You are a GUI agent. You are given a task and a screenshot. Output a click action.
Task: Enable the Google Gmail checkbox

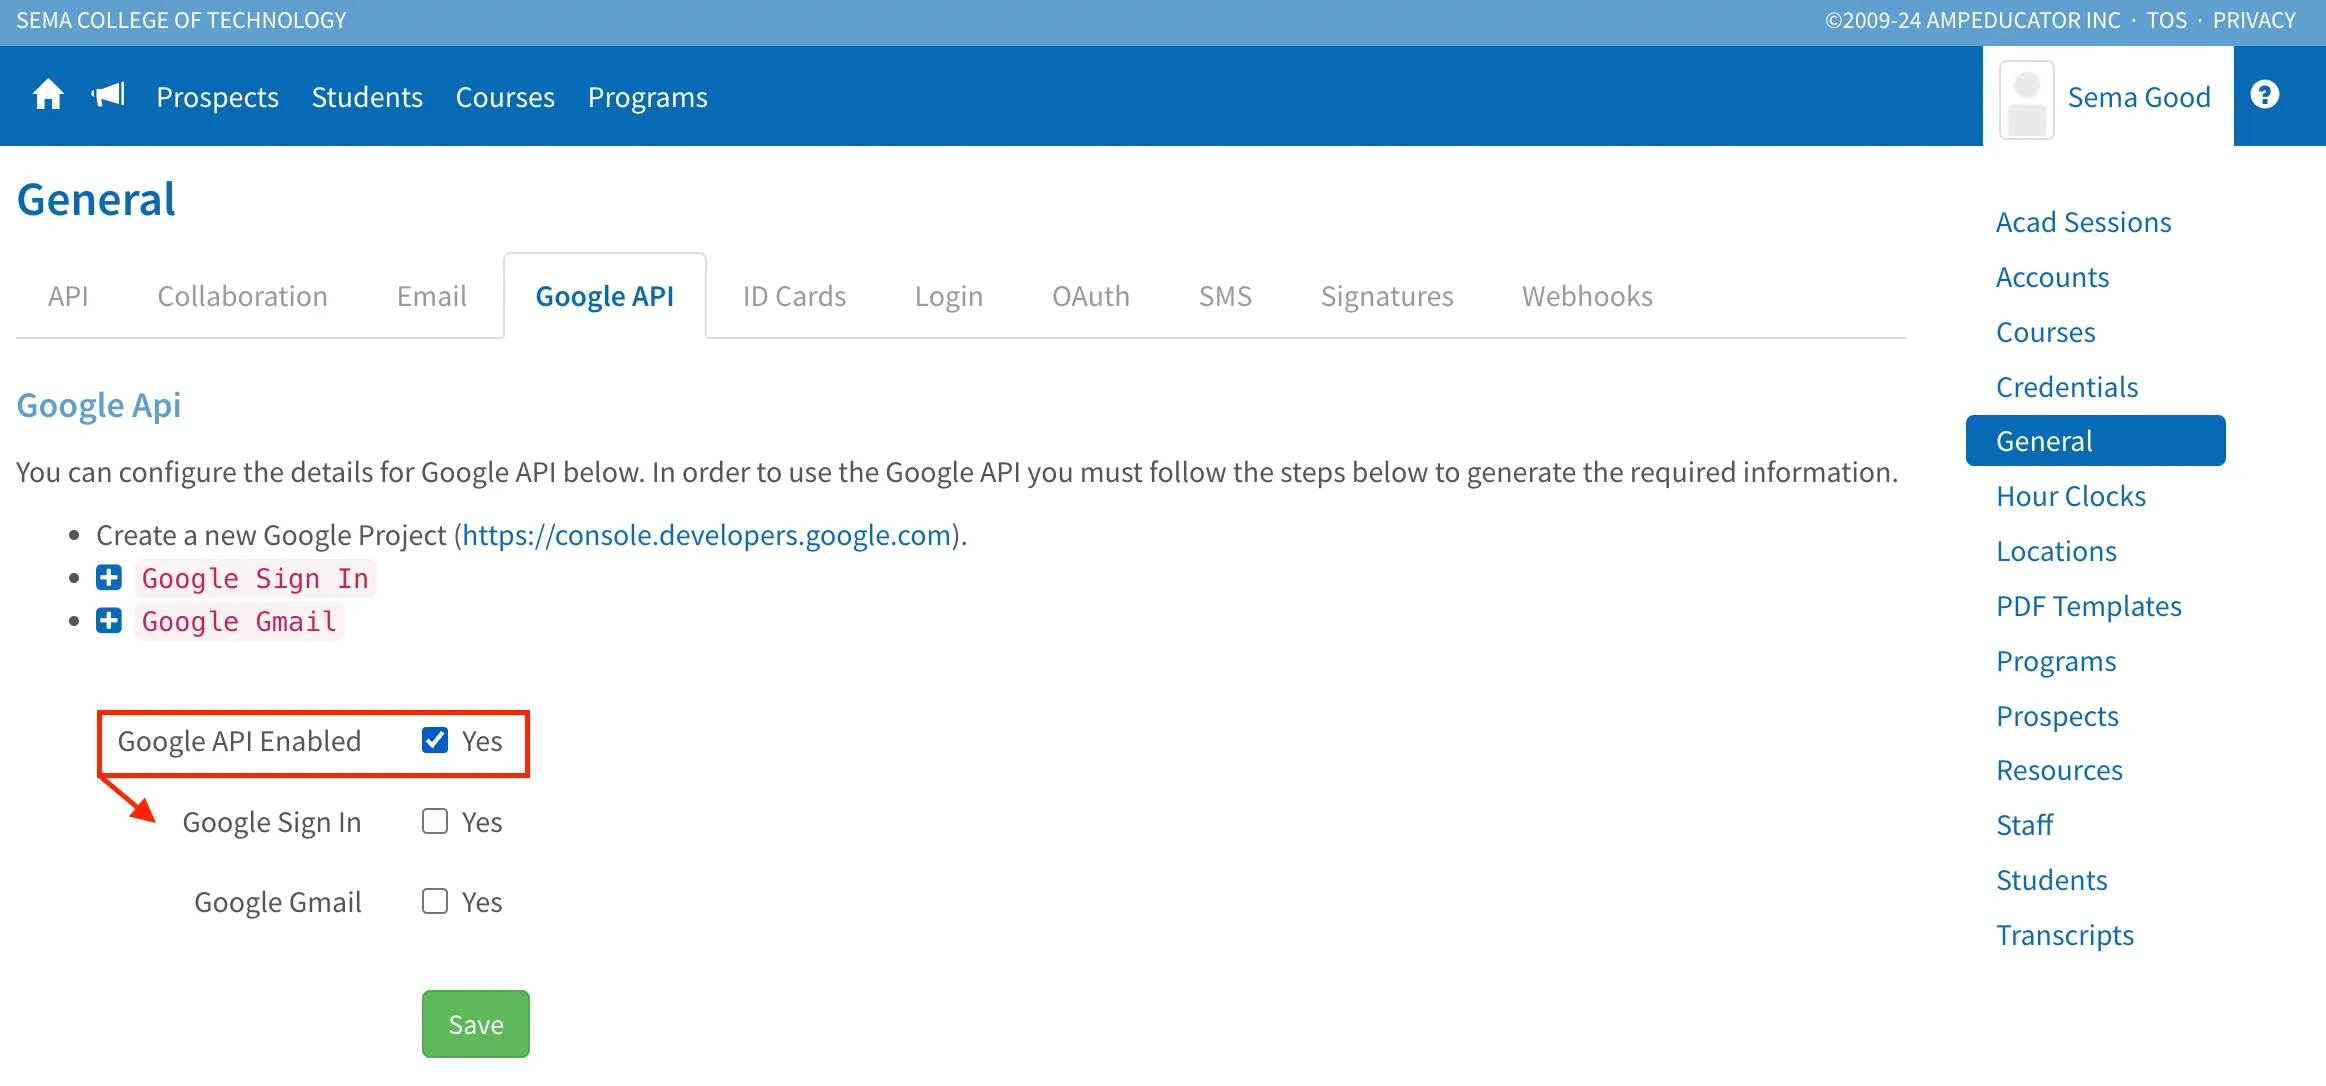tap(435, 901)
